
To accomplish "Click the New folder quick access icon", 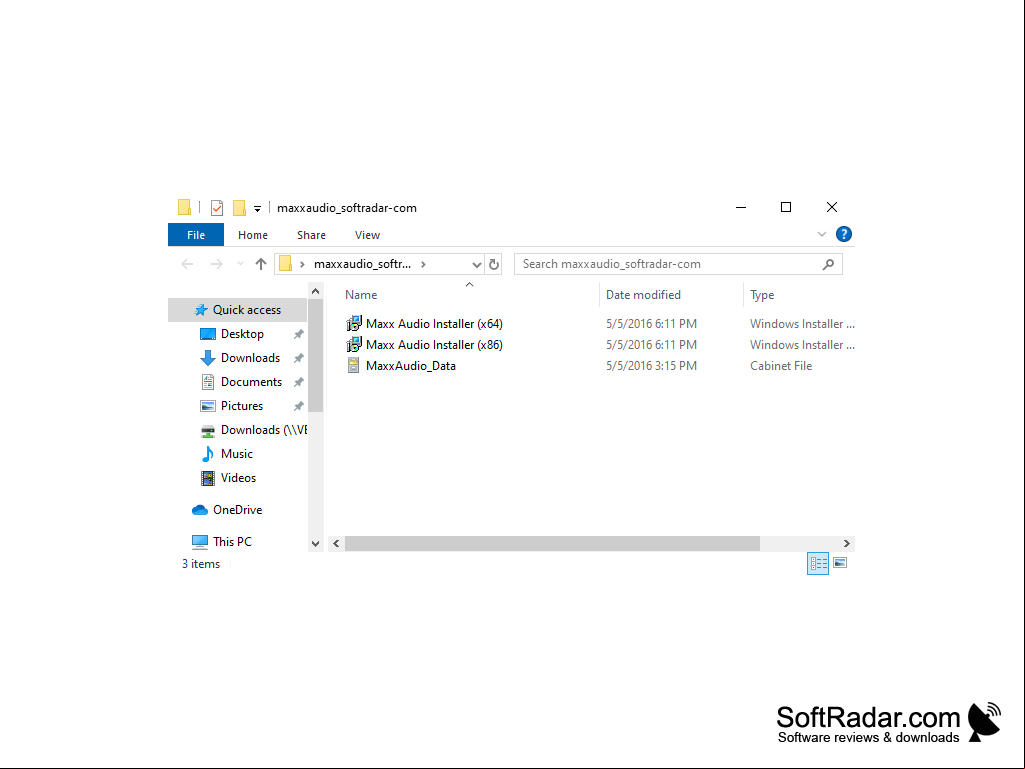I will (x=239, y=208).
